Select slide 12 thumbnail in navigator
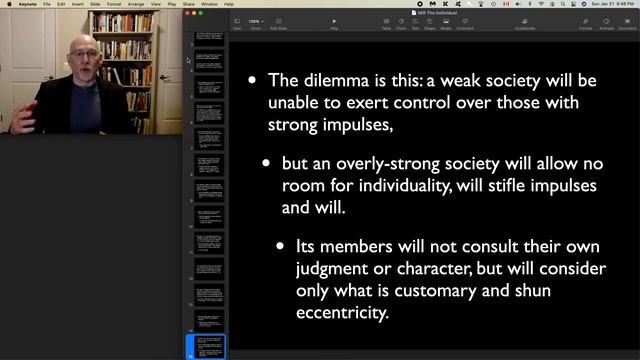The height and width of the screenshot is (360, 640). click(209, 269)
